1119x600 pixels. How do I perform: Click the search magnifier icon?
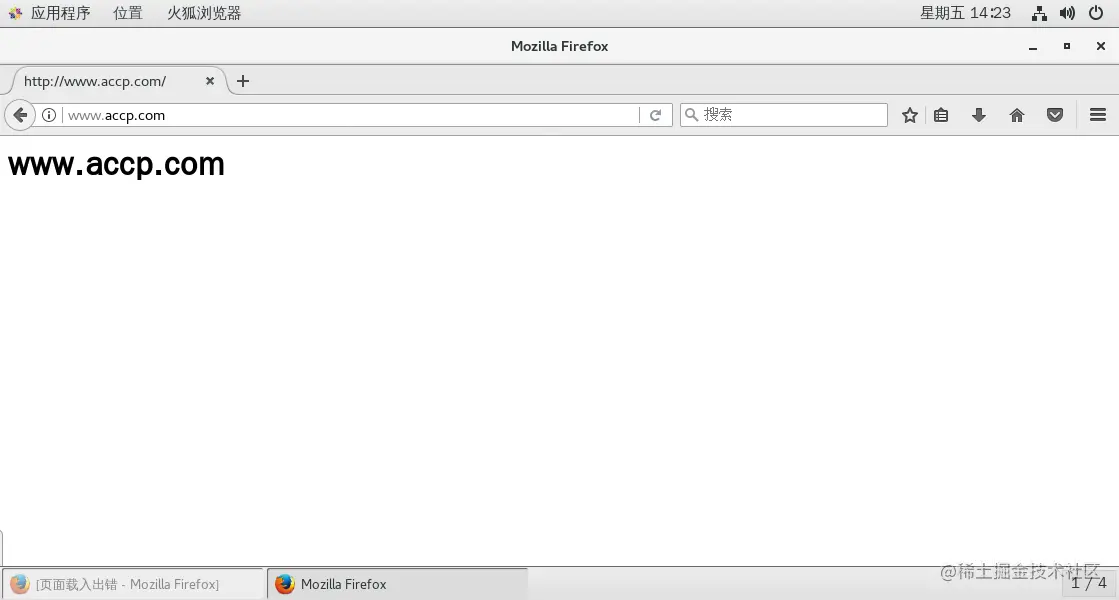click(x=692, y=115)
